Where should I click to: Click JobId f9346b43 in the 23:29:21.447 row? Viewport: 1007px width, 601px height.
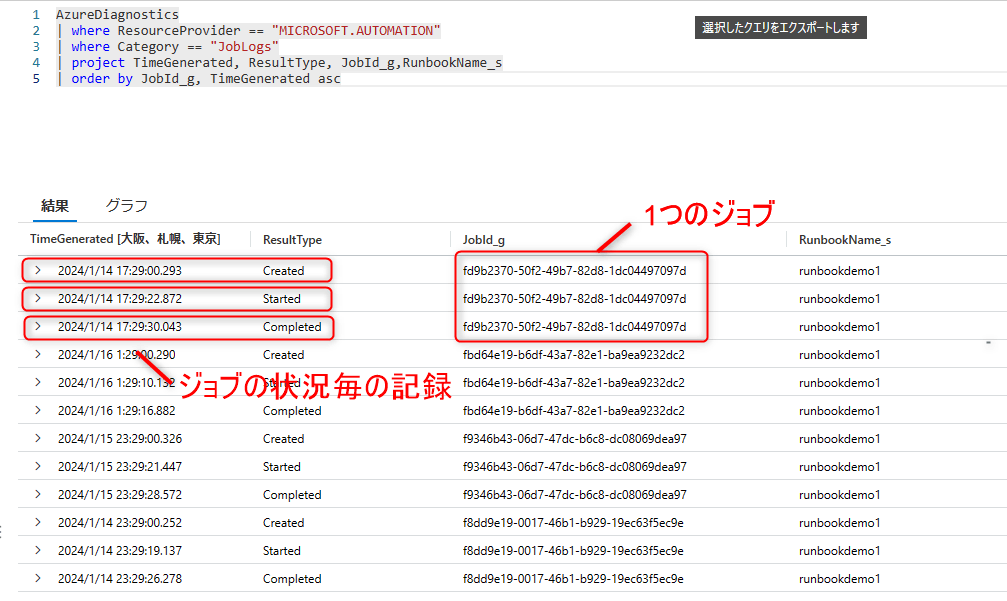coord(574,466)
